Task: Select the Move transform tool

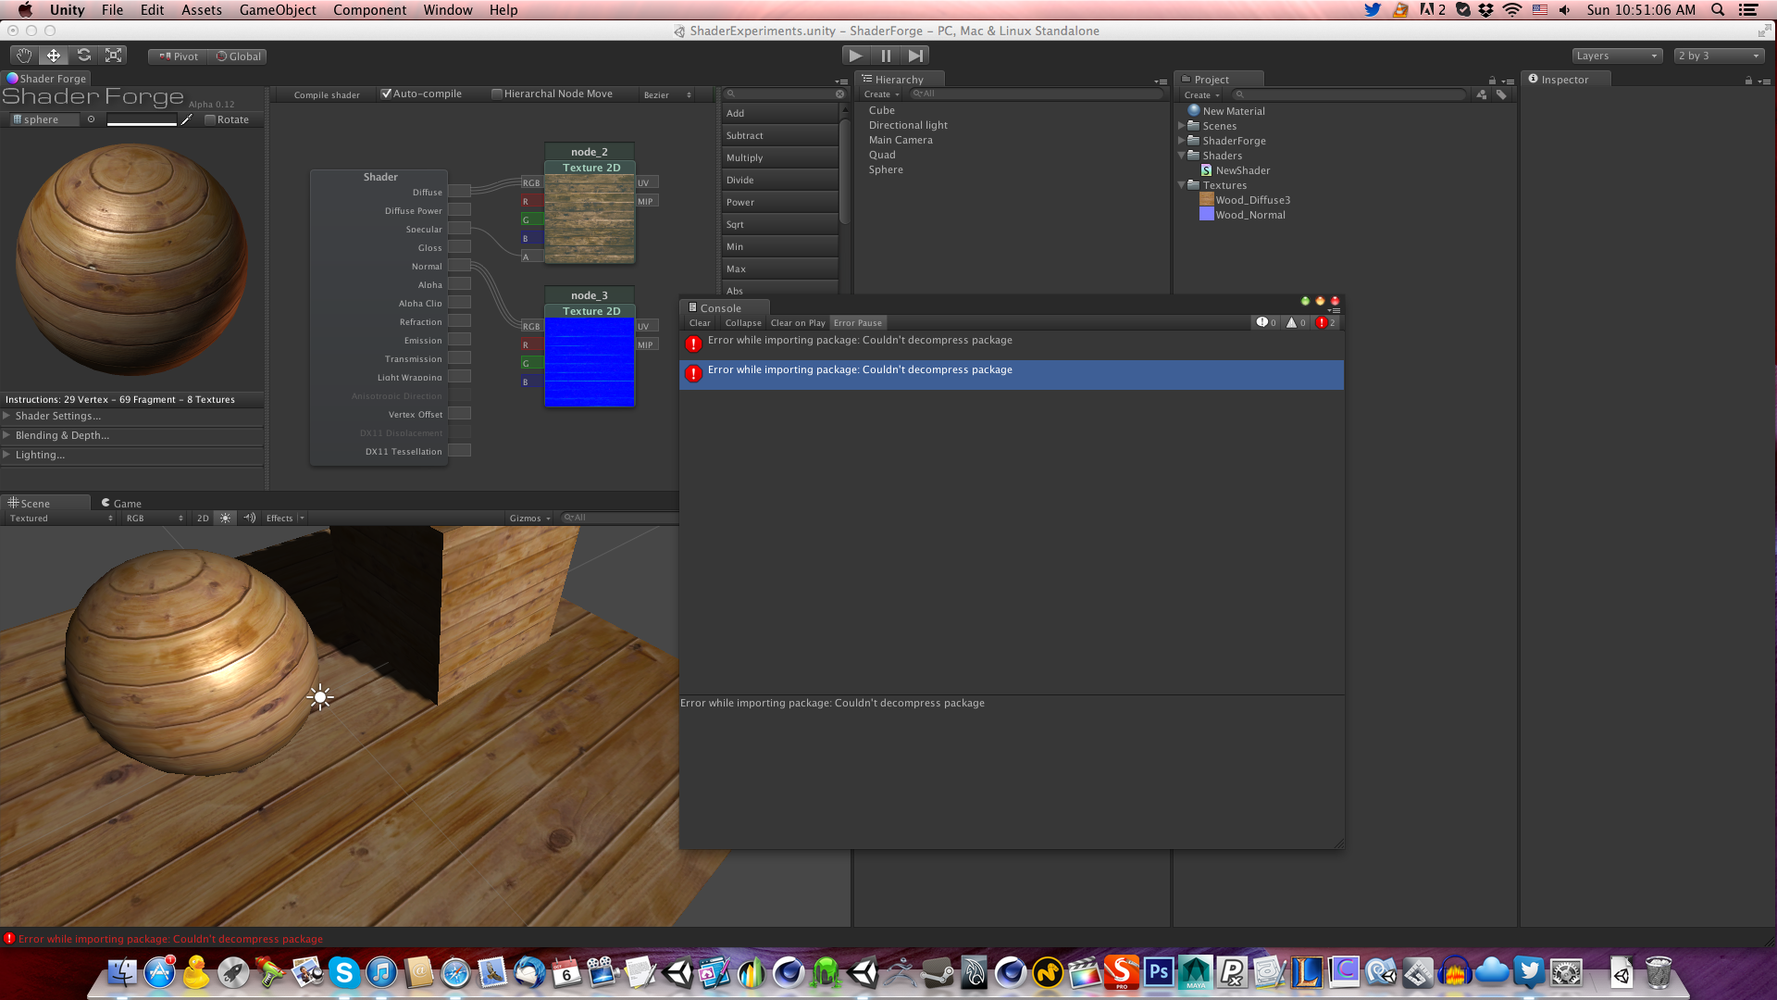Action: [x=54, y=56]
